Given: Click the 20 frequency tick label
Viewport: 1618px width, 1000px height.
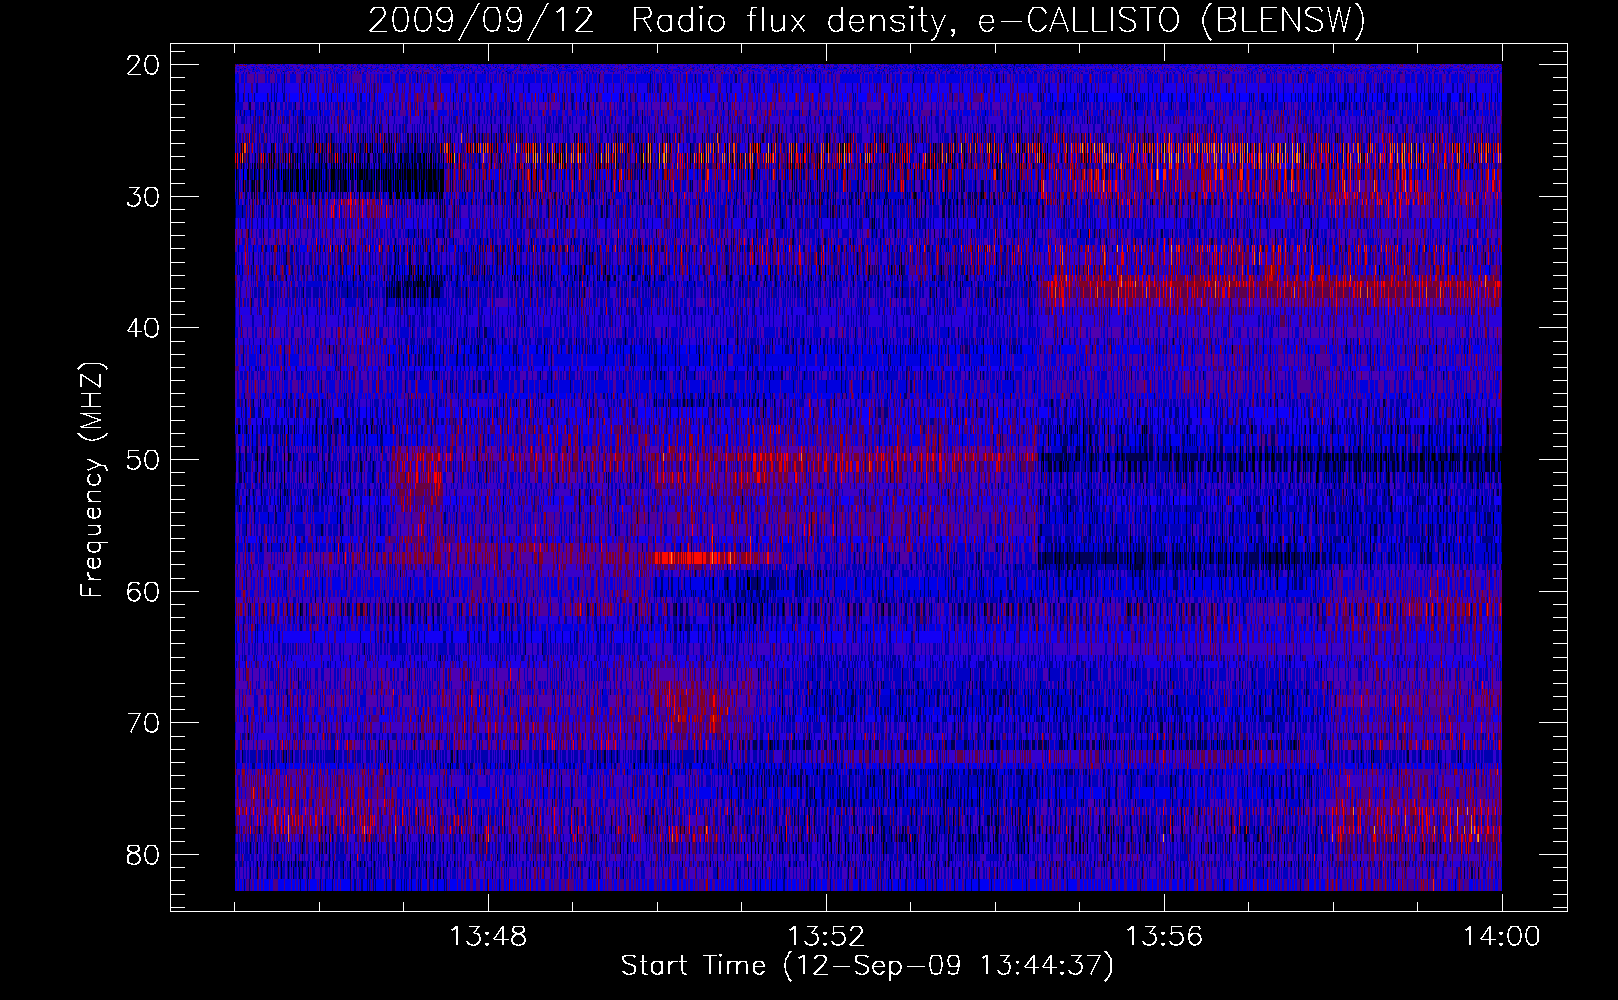Looking at the screenshot, I should click(x=144, y=65).
